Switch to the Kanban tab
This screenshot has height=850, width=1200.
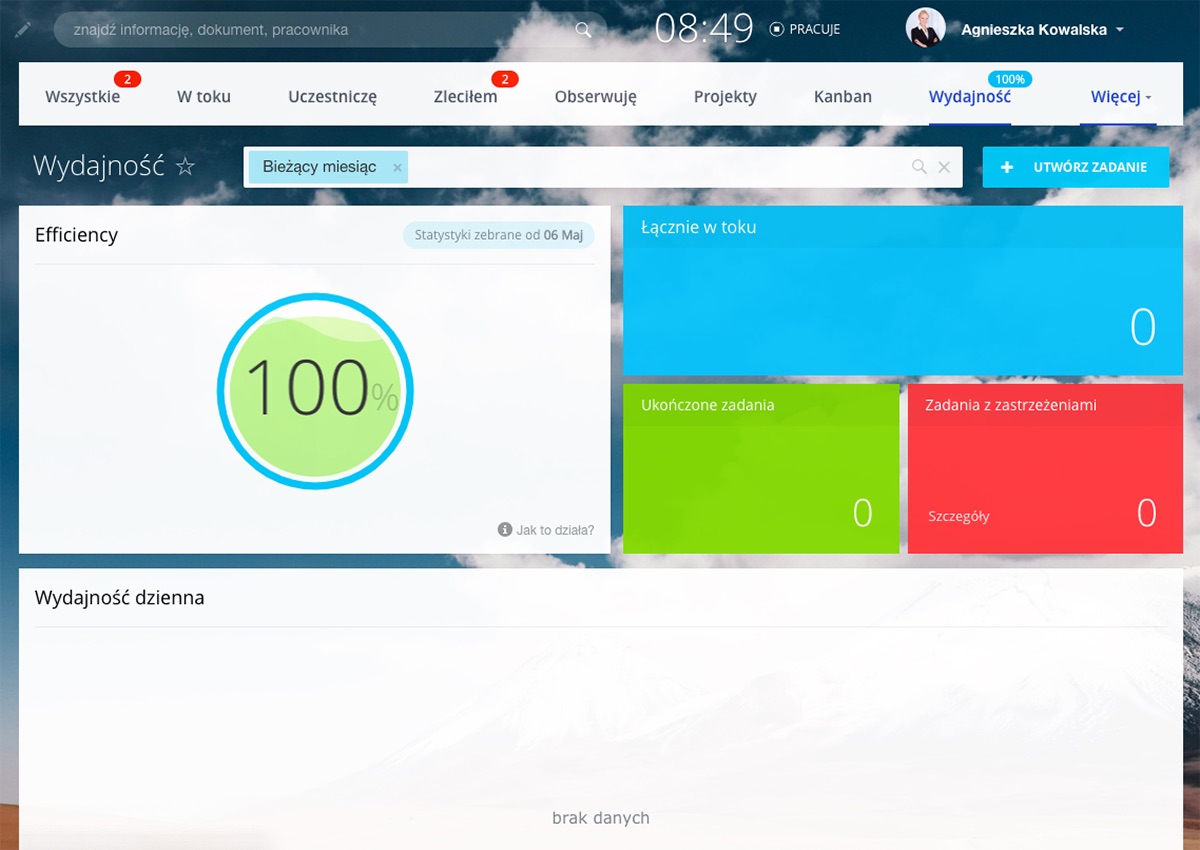(842, 97)
